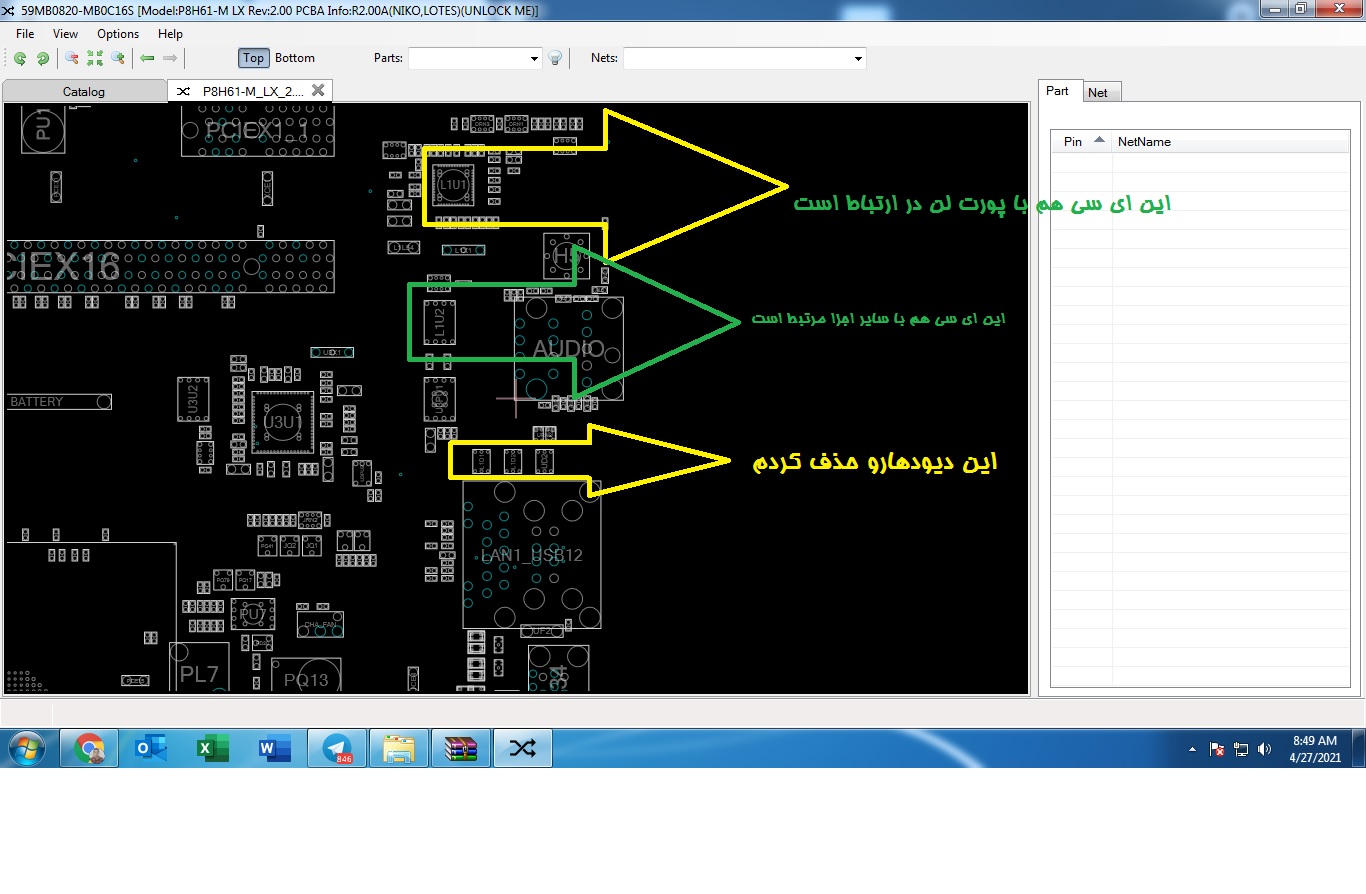
Task: Click the fit-to-window zoom icon
Action: pyautogui.click(x=95, y=58)
